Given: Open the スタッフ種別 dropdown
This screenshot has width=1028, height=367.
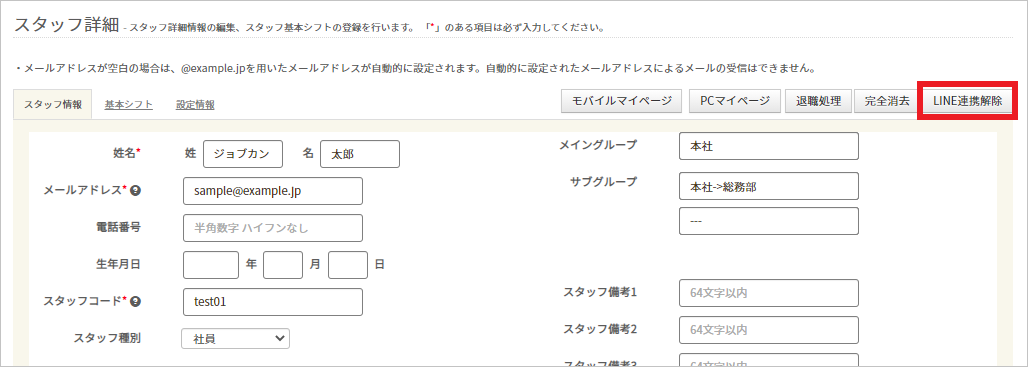Looking at the screenshot, I should [x=235, y=338].
